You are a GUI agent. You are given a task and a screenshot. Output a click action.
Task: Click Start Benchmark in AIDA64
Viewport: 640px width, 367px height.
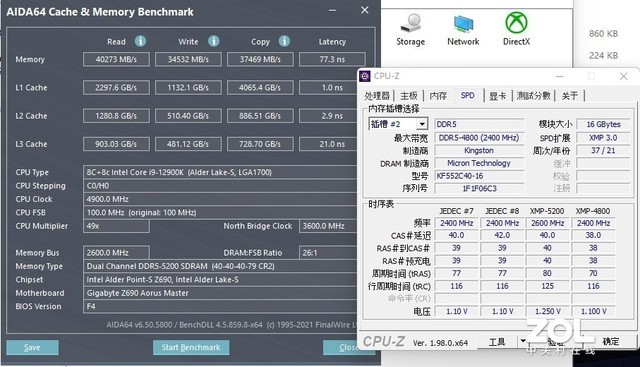coord(191,347)
